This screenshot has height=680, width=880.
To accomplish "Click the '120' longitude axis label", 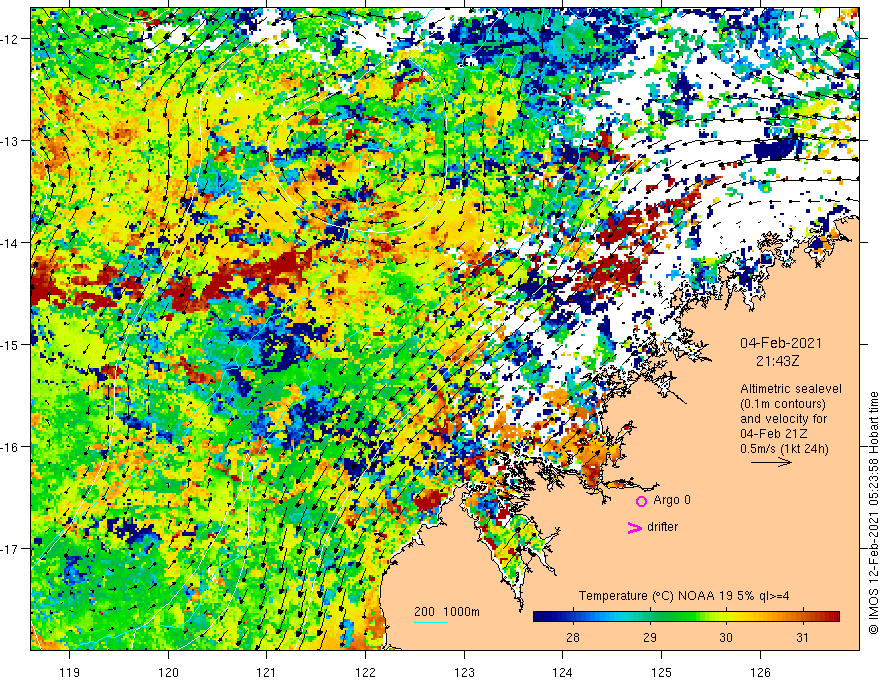I will 168,672.
